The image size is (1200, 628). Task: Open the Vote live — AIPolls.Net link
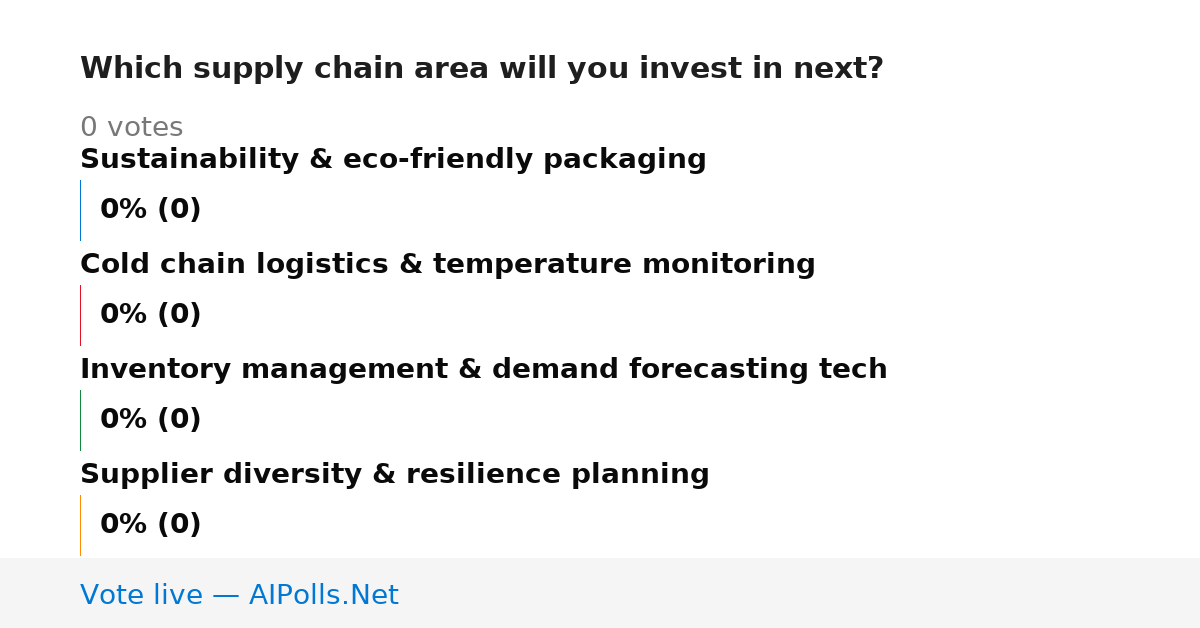tap(239, 596)
